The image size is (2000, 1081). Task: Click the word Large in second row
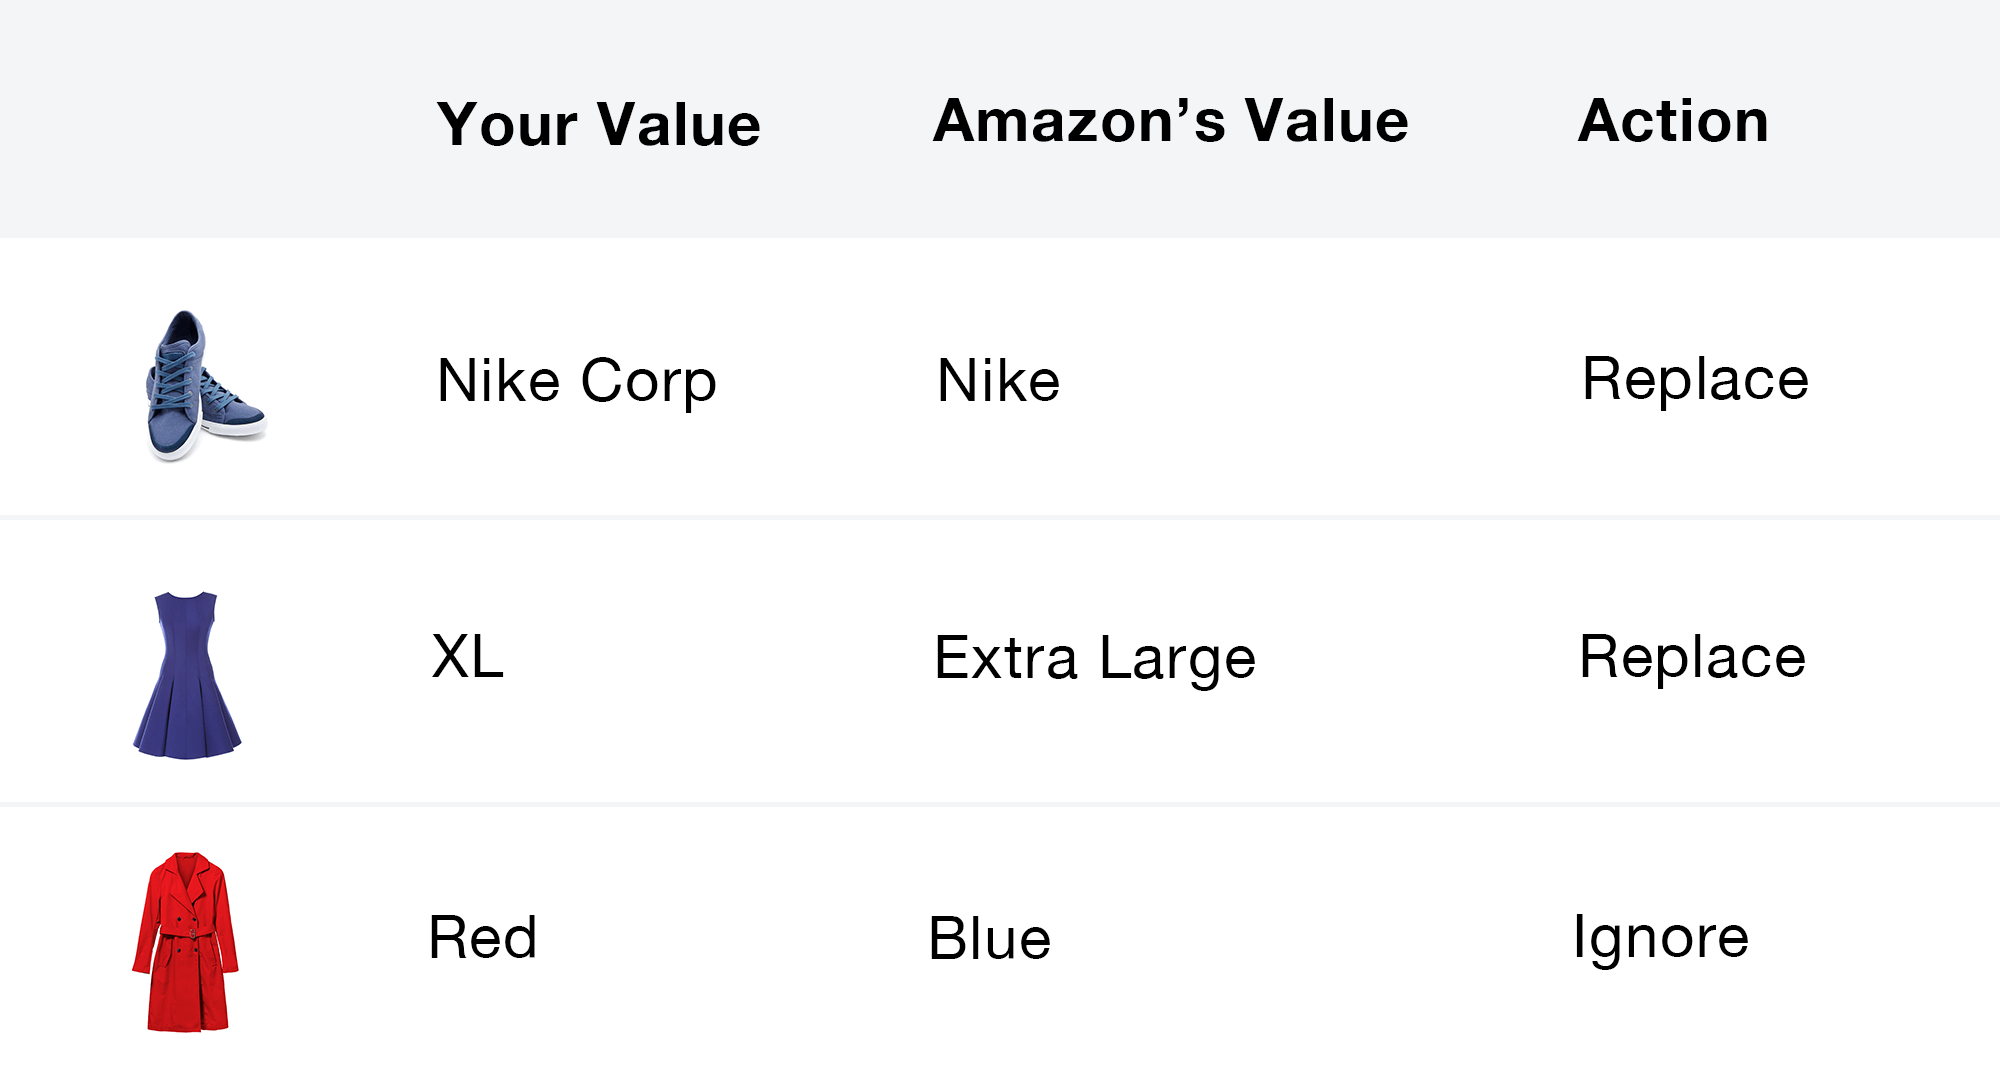tap(1178, 660)
